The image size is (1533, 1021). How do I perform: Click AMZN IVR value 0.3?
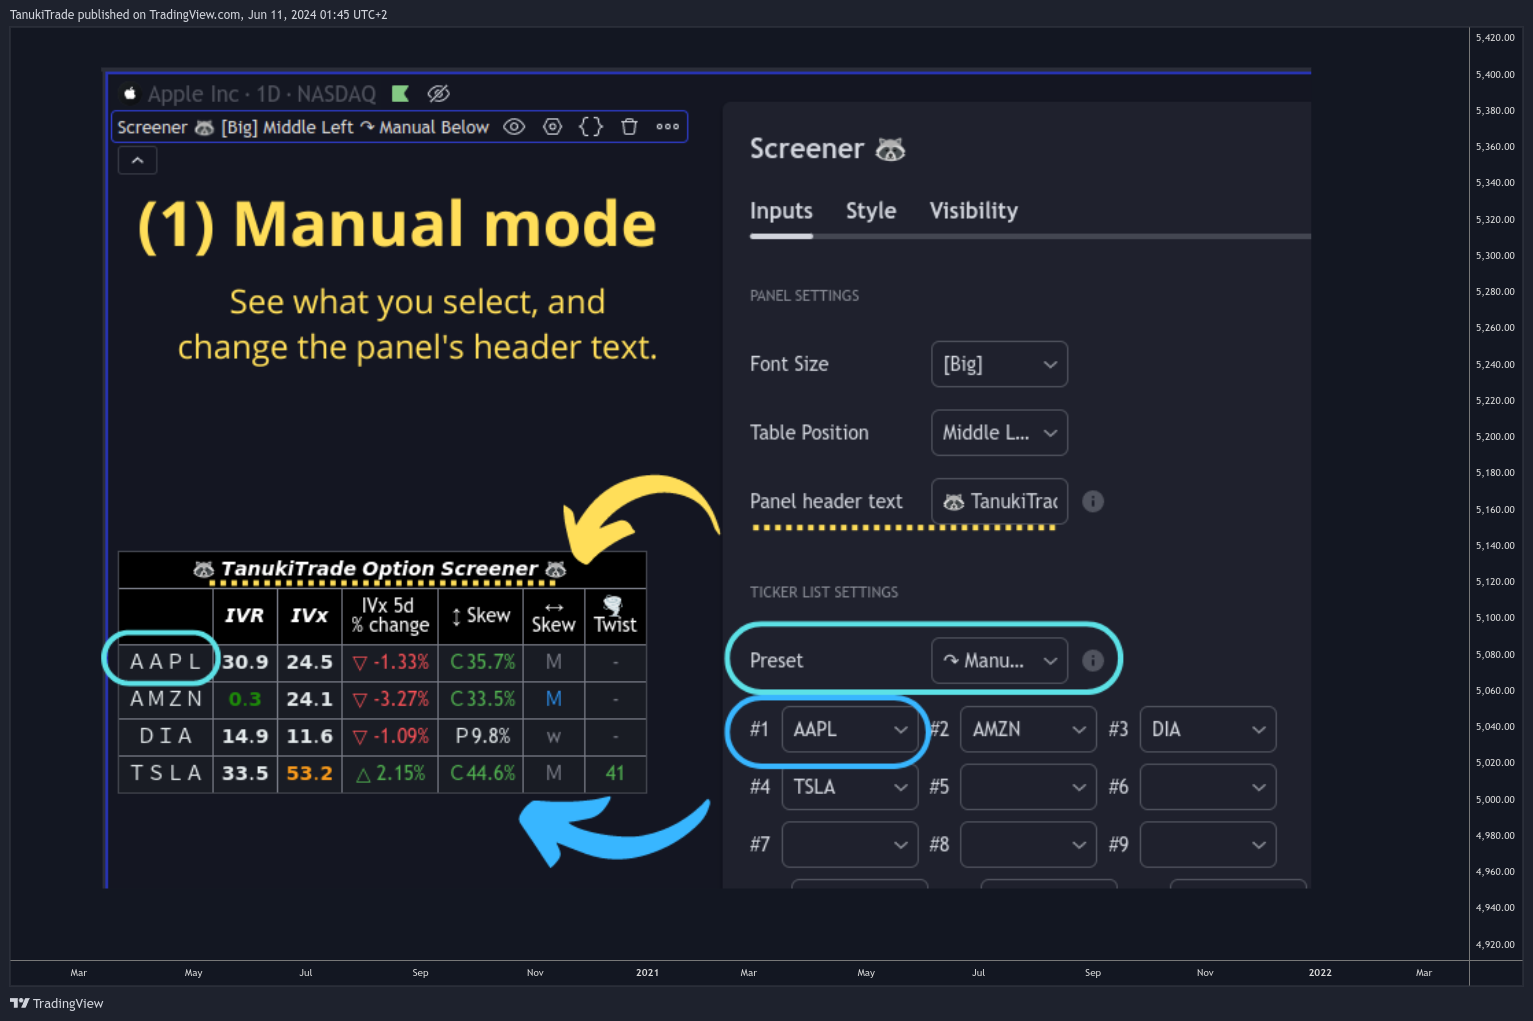pos(245,699)
